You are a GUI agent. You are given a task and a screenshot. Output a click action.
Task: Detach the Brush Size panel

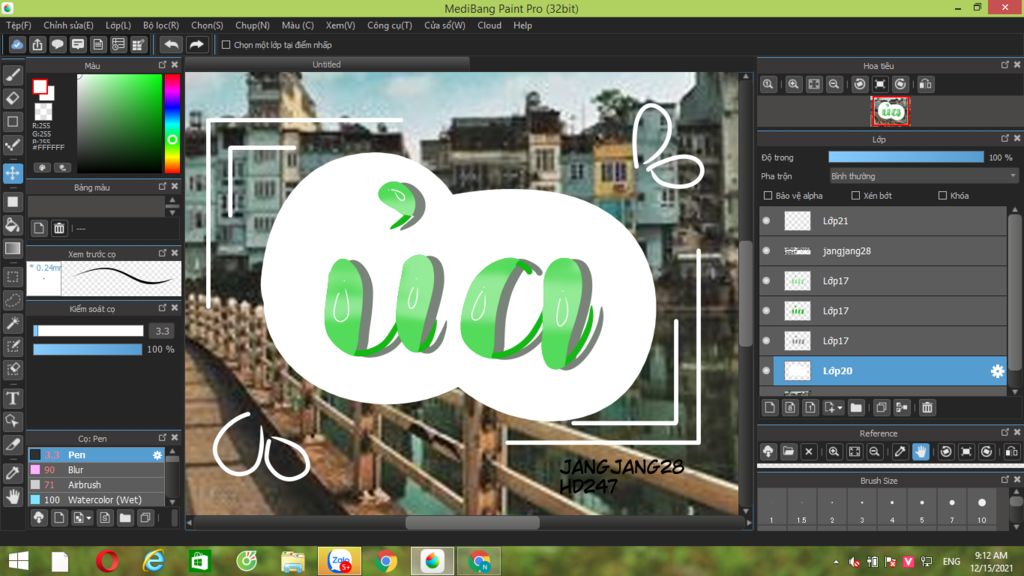pos(1005,480)
